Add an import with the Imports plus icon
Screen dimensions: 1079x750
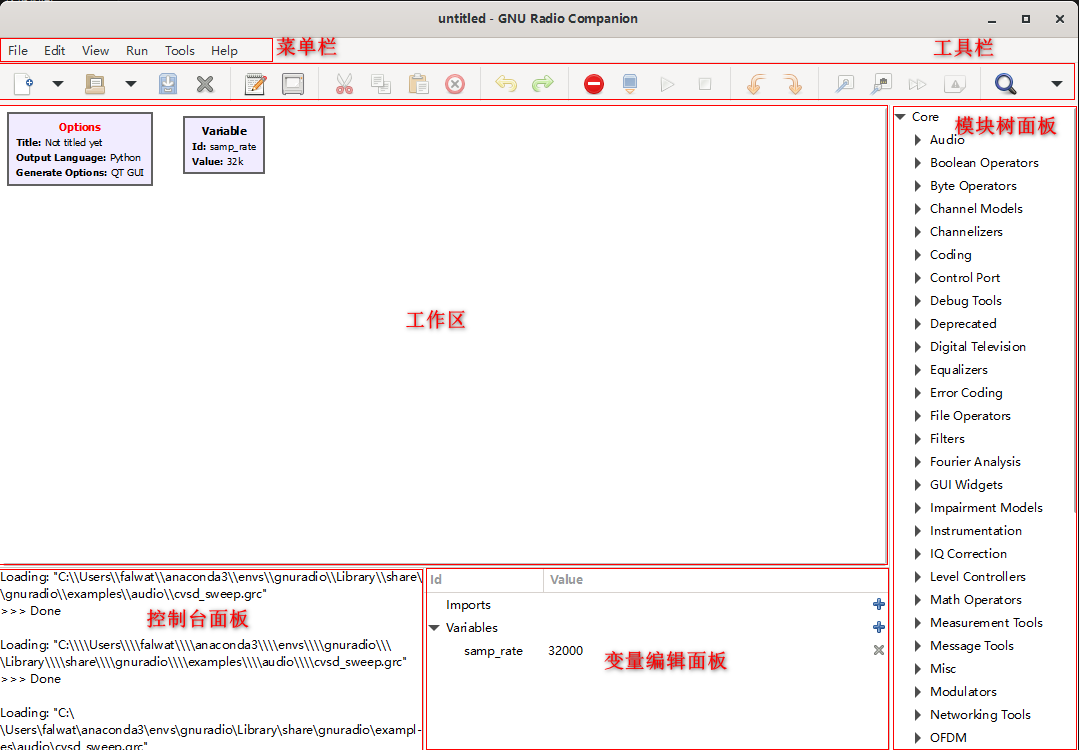click(879, 604)
